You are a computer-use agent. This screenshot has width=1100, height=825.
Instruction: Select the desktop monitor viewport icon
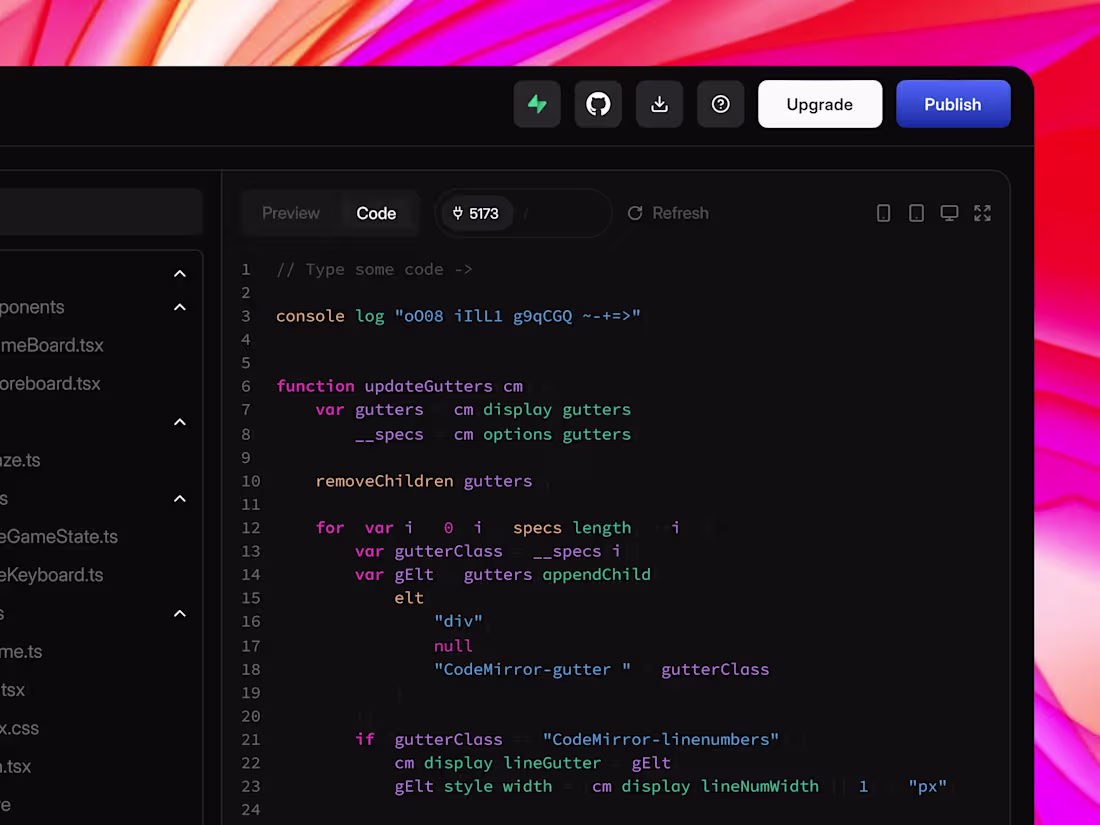pos(949,213)
